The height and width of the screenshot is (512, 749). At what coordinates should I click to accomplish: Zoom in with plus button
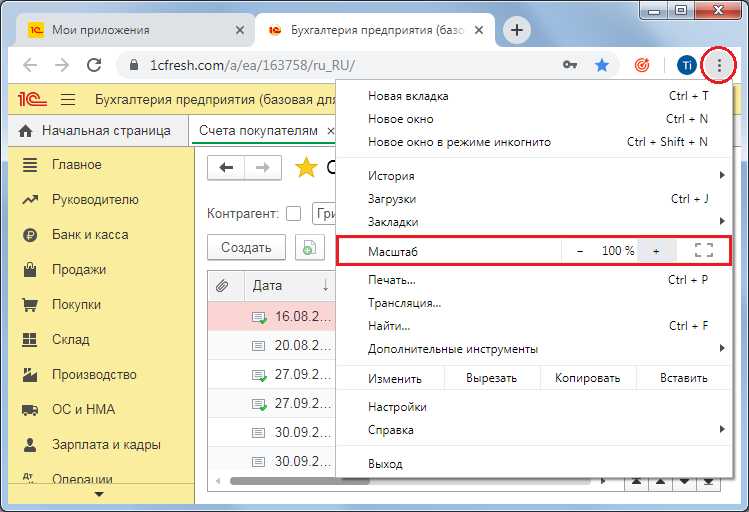tap(656, 251)
